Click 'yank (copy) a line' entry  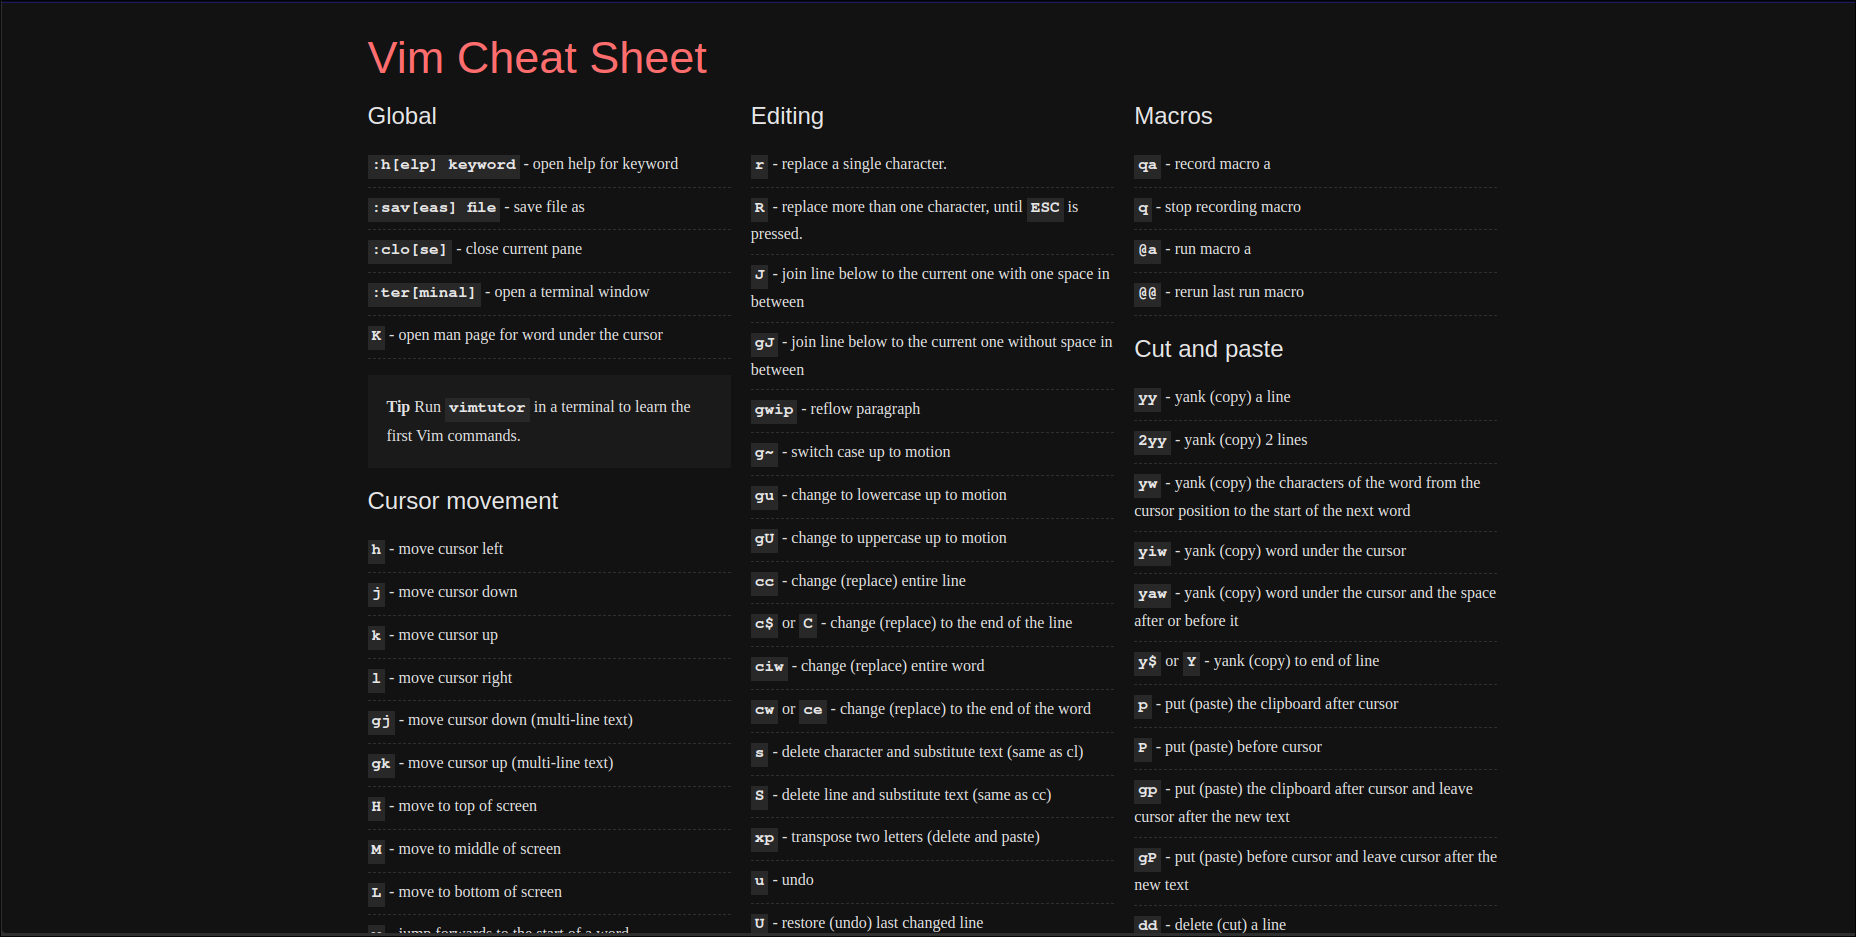coord(1232,397)
